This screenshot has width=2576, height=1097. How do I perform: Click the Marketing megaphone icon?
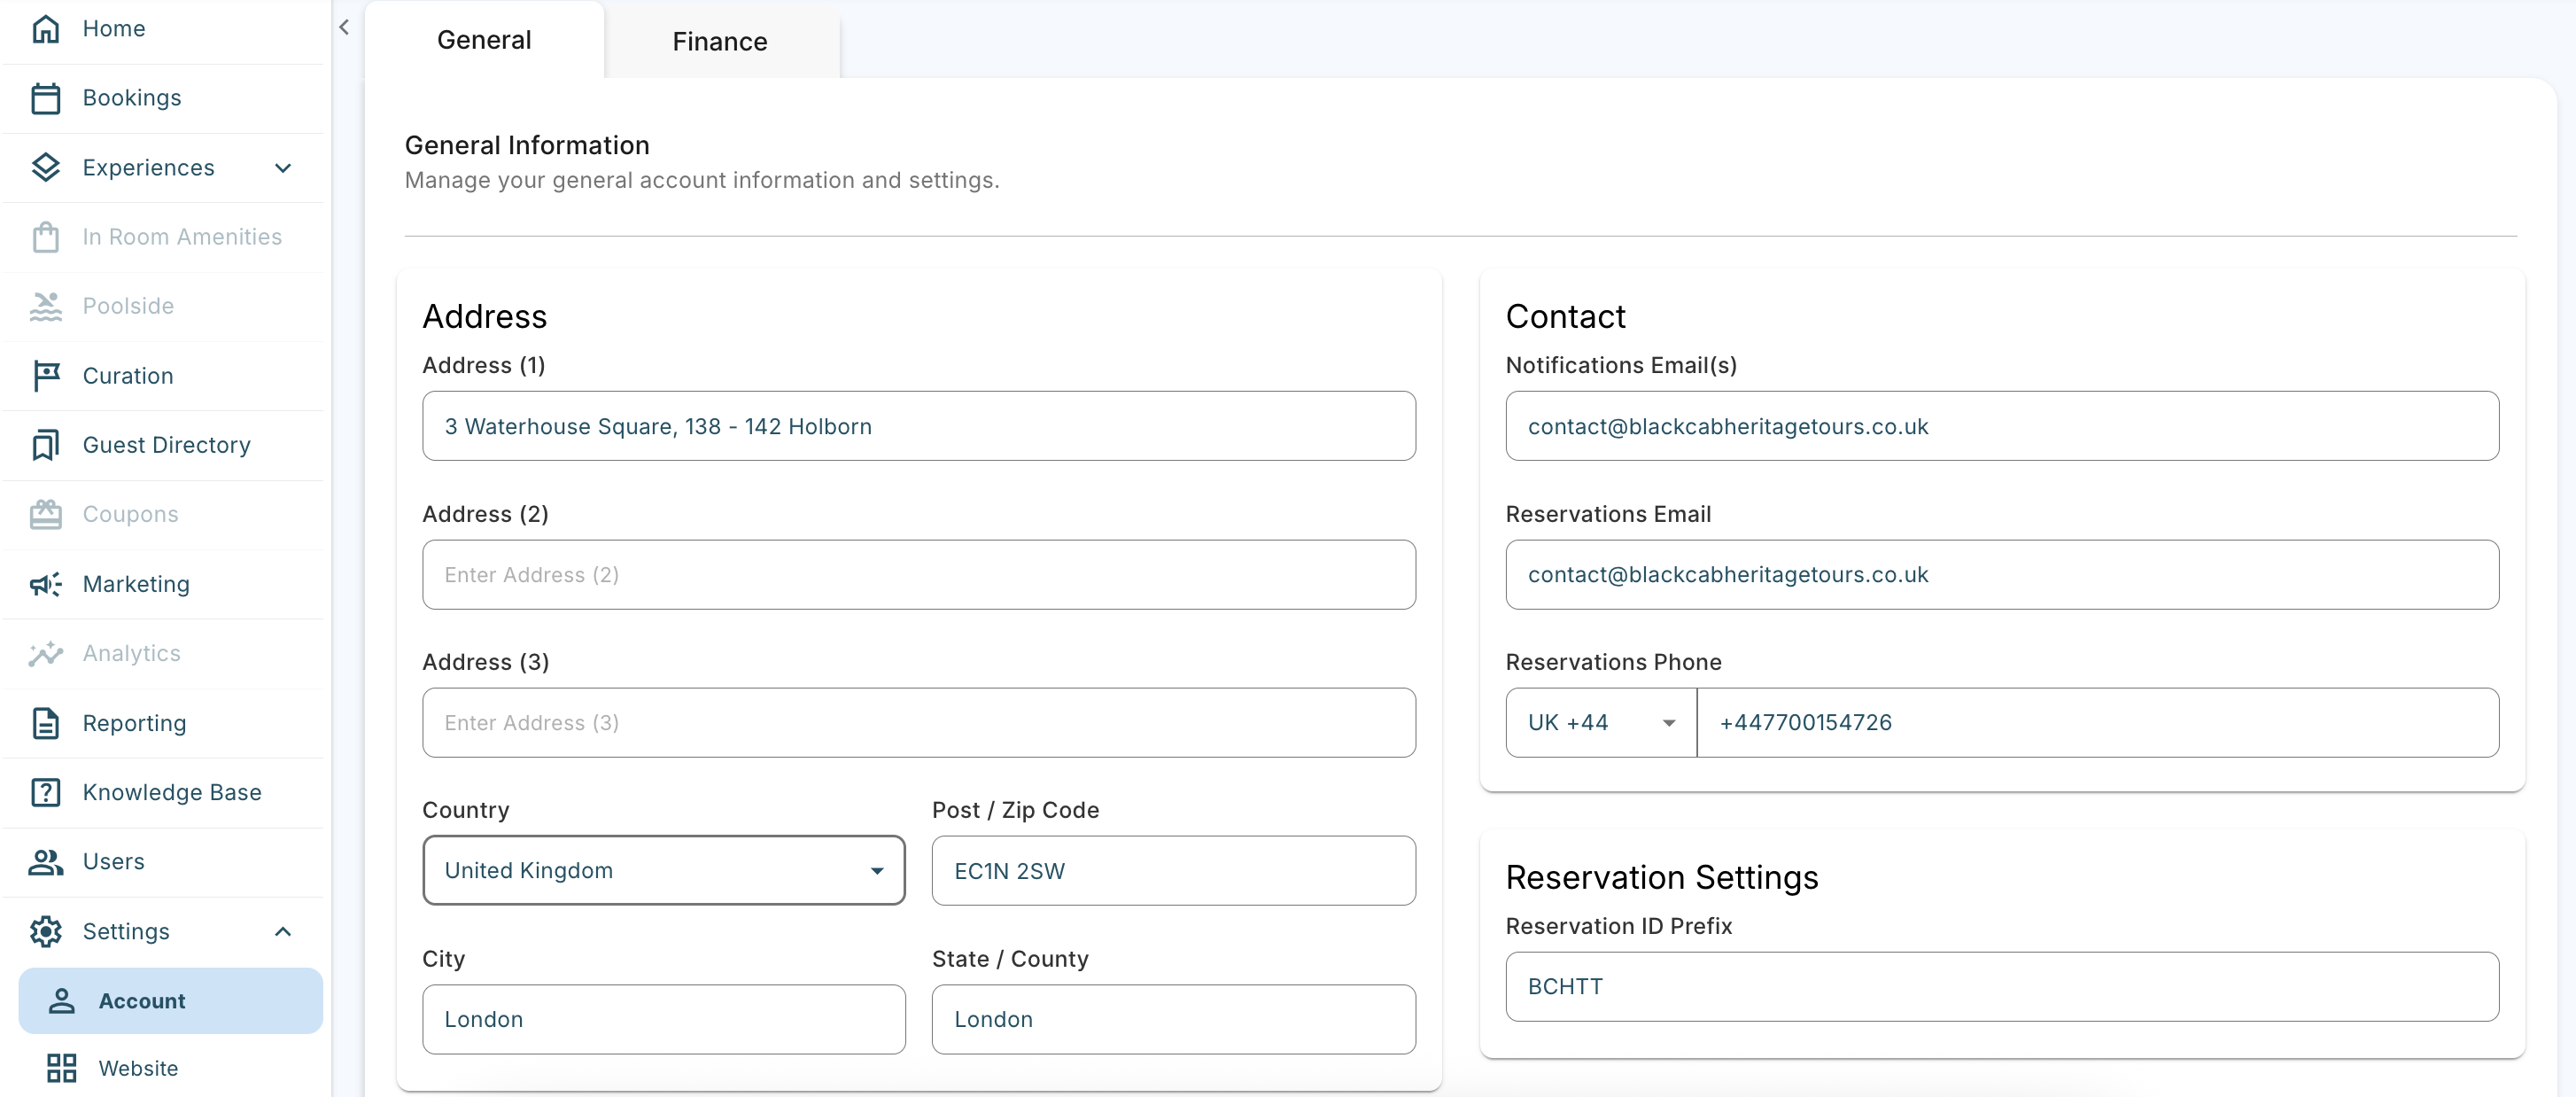(x=46, y=584)
